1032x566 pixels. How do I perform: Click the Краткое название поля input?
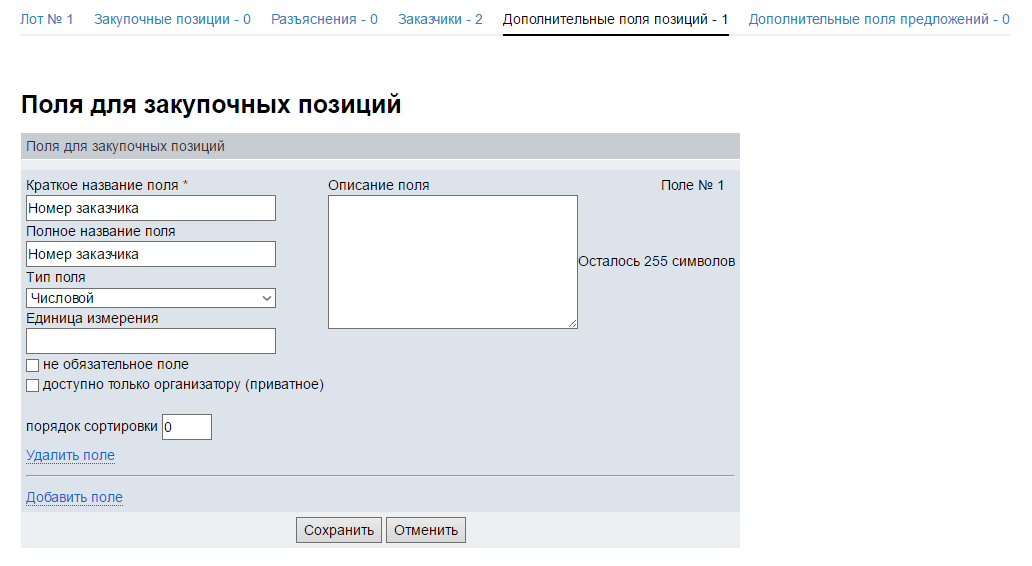click(x=150, y=208)
